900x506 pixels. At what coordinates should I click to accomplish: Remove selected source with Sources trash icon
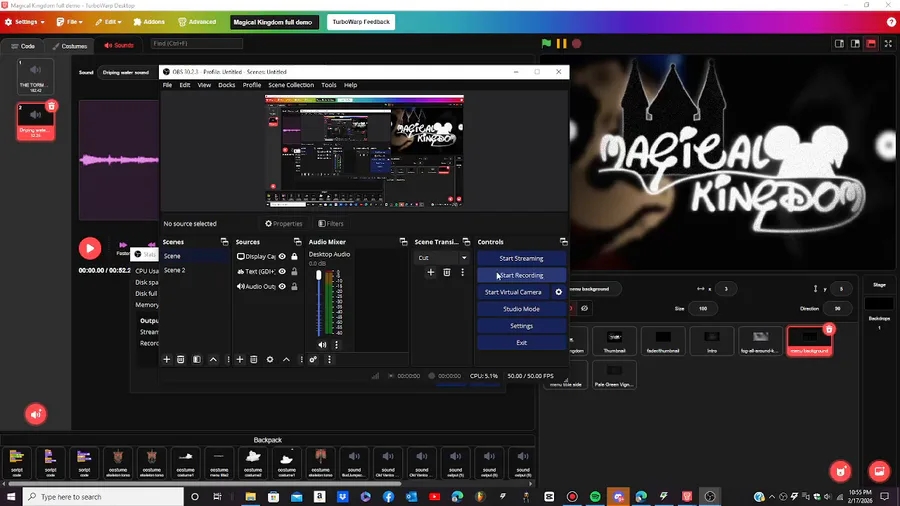[x=254, y=360]
